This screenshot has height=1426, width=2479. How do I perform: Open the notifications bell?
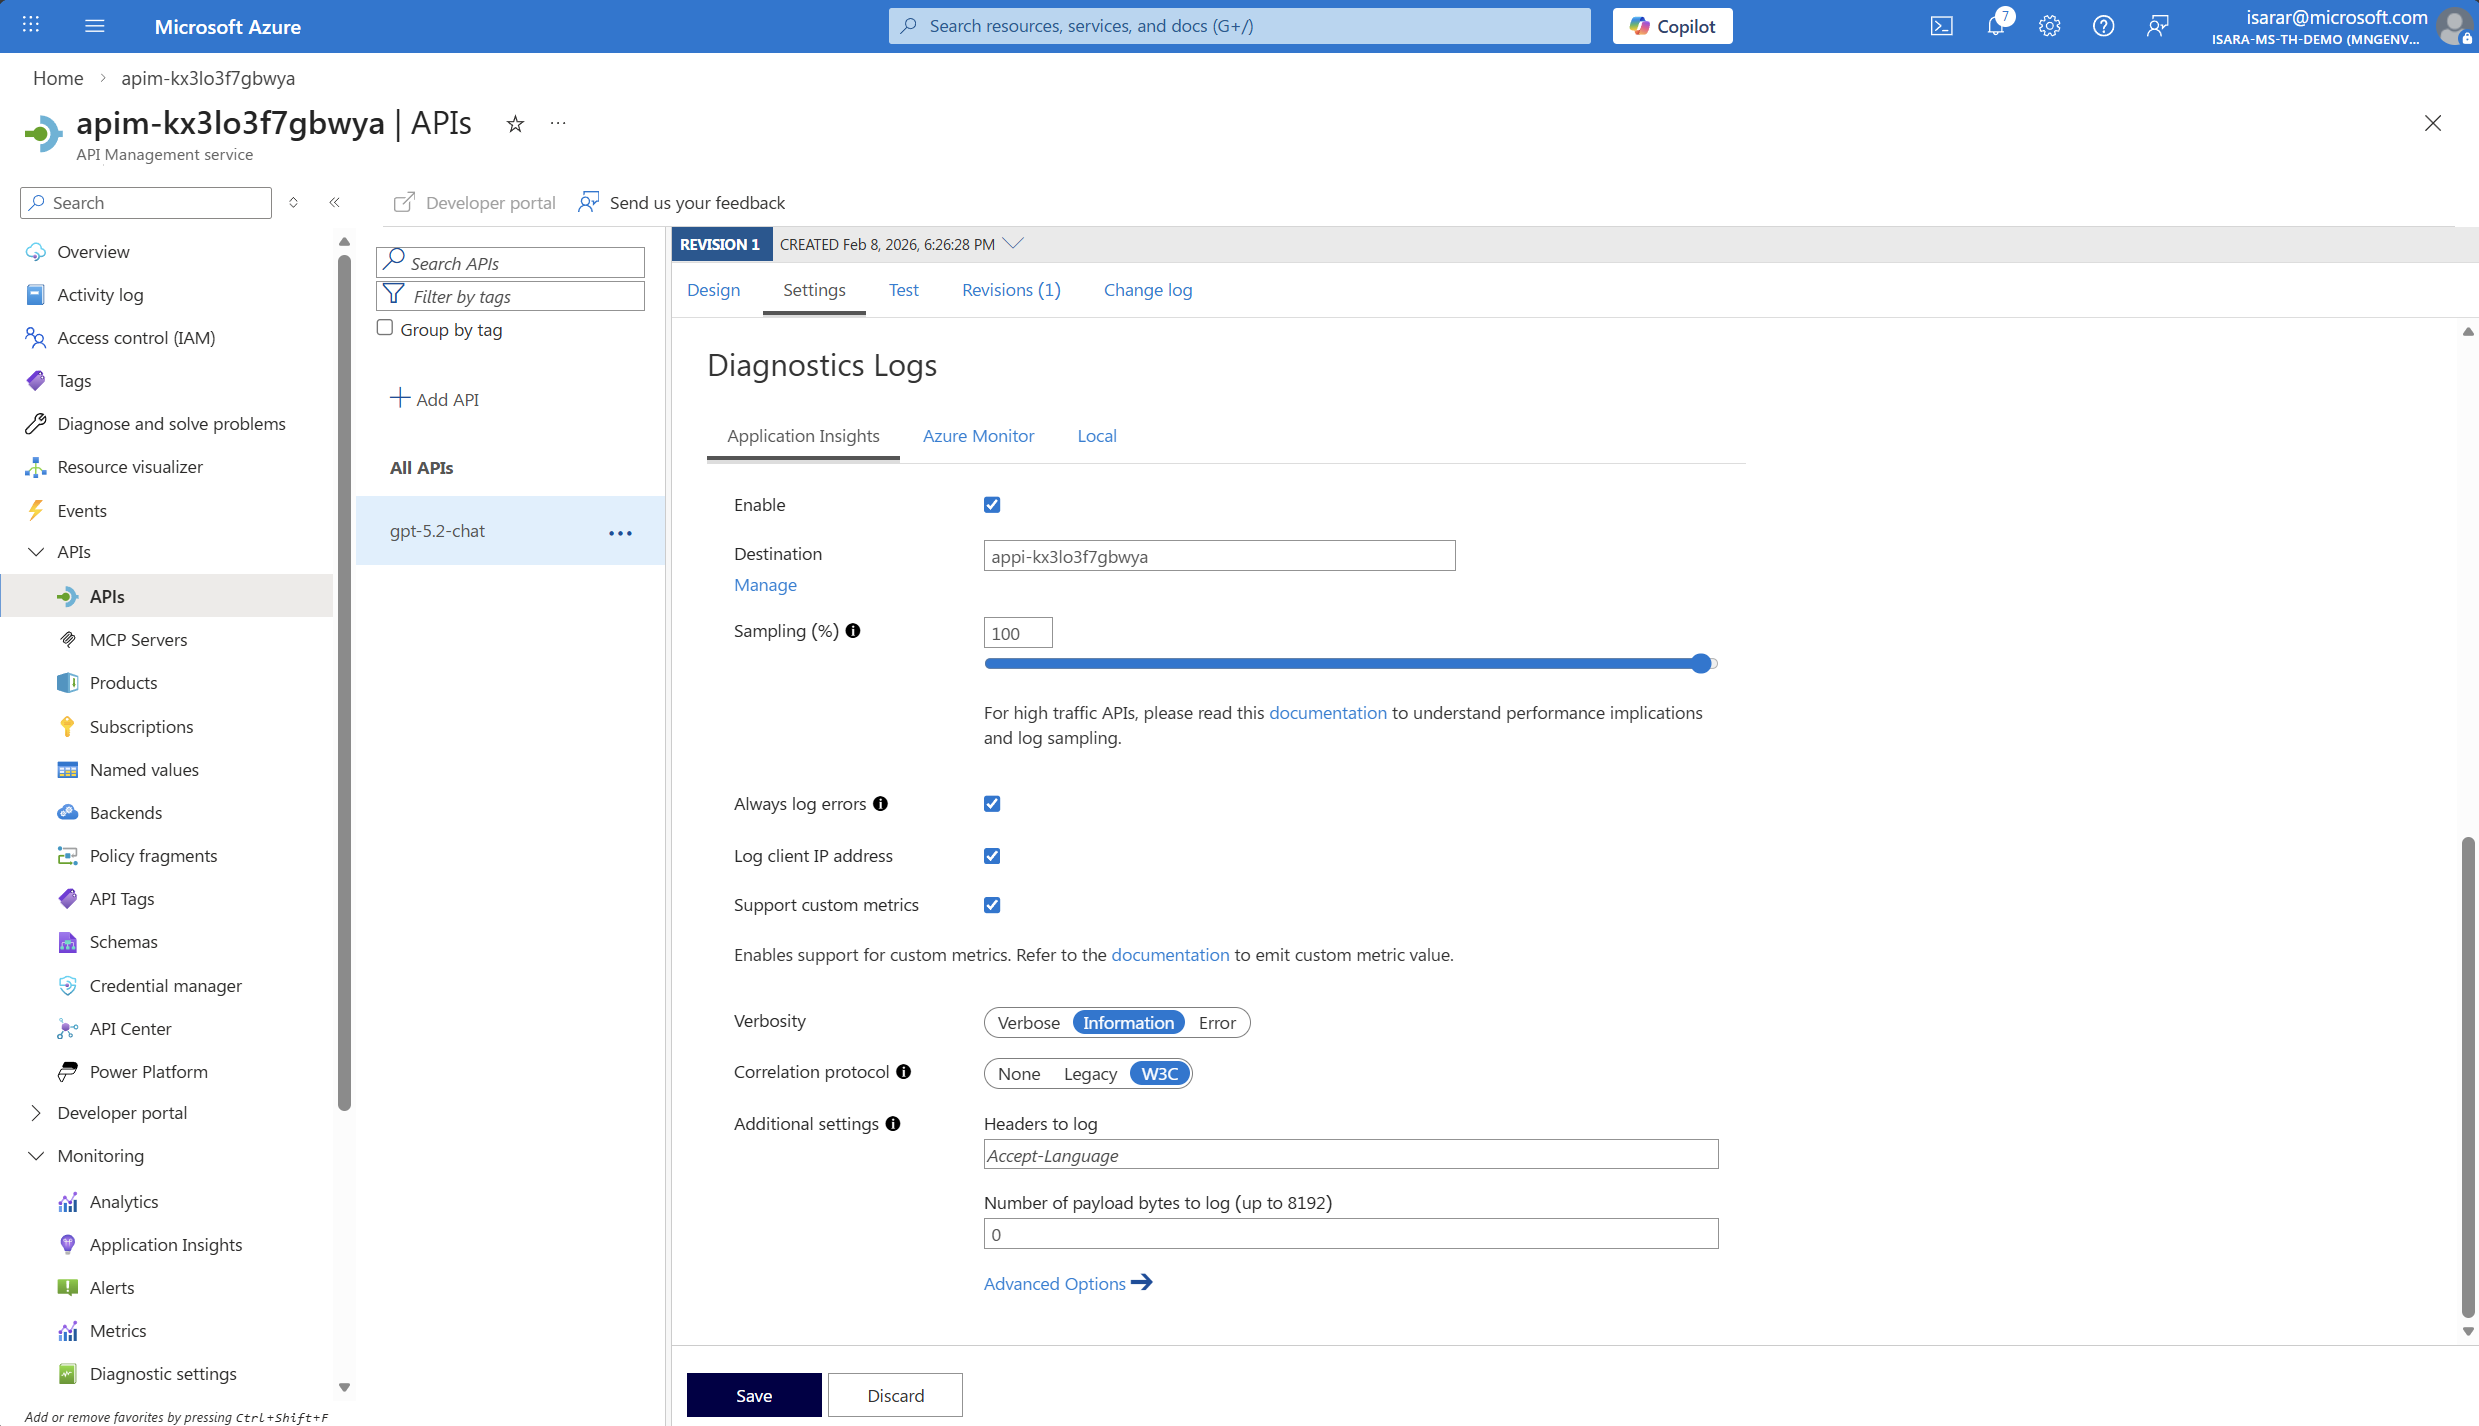click(1996, 25)
